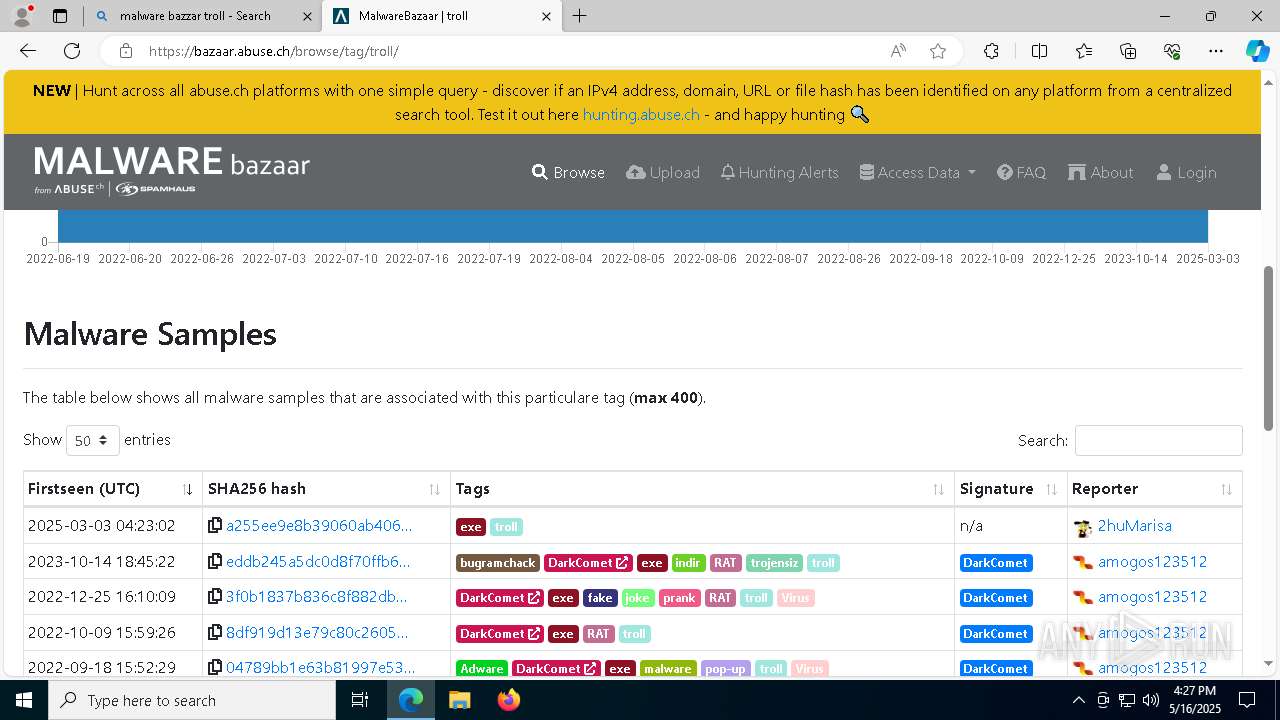Image resolution: width=1280 pixels, height=720 pixels.
Task: Open a new tab with the plus button
Action: click(x=580, y=16)
